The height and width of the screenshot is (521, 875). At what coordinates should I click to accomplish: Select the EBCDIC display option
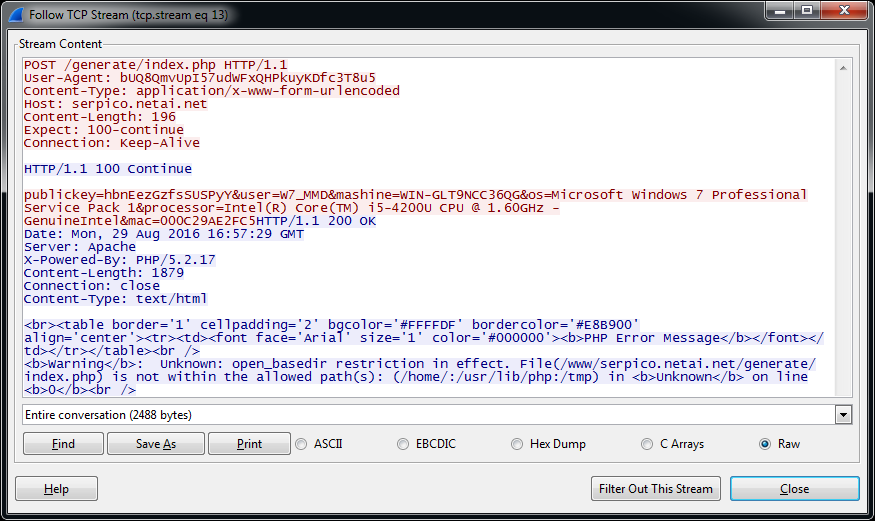coord(403,444)
